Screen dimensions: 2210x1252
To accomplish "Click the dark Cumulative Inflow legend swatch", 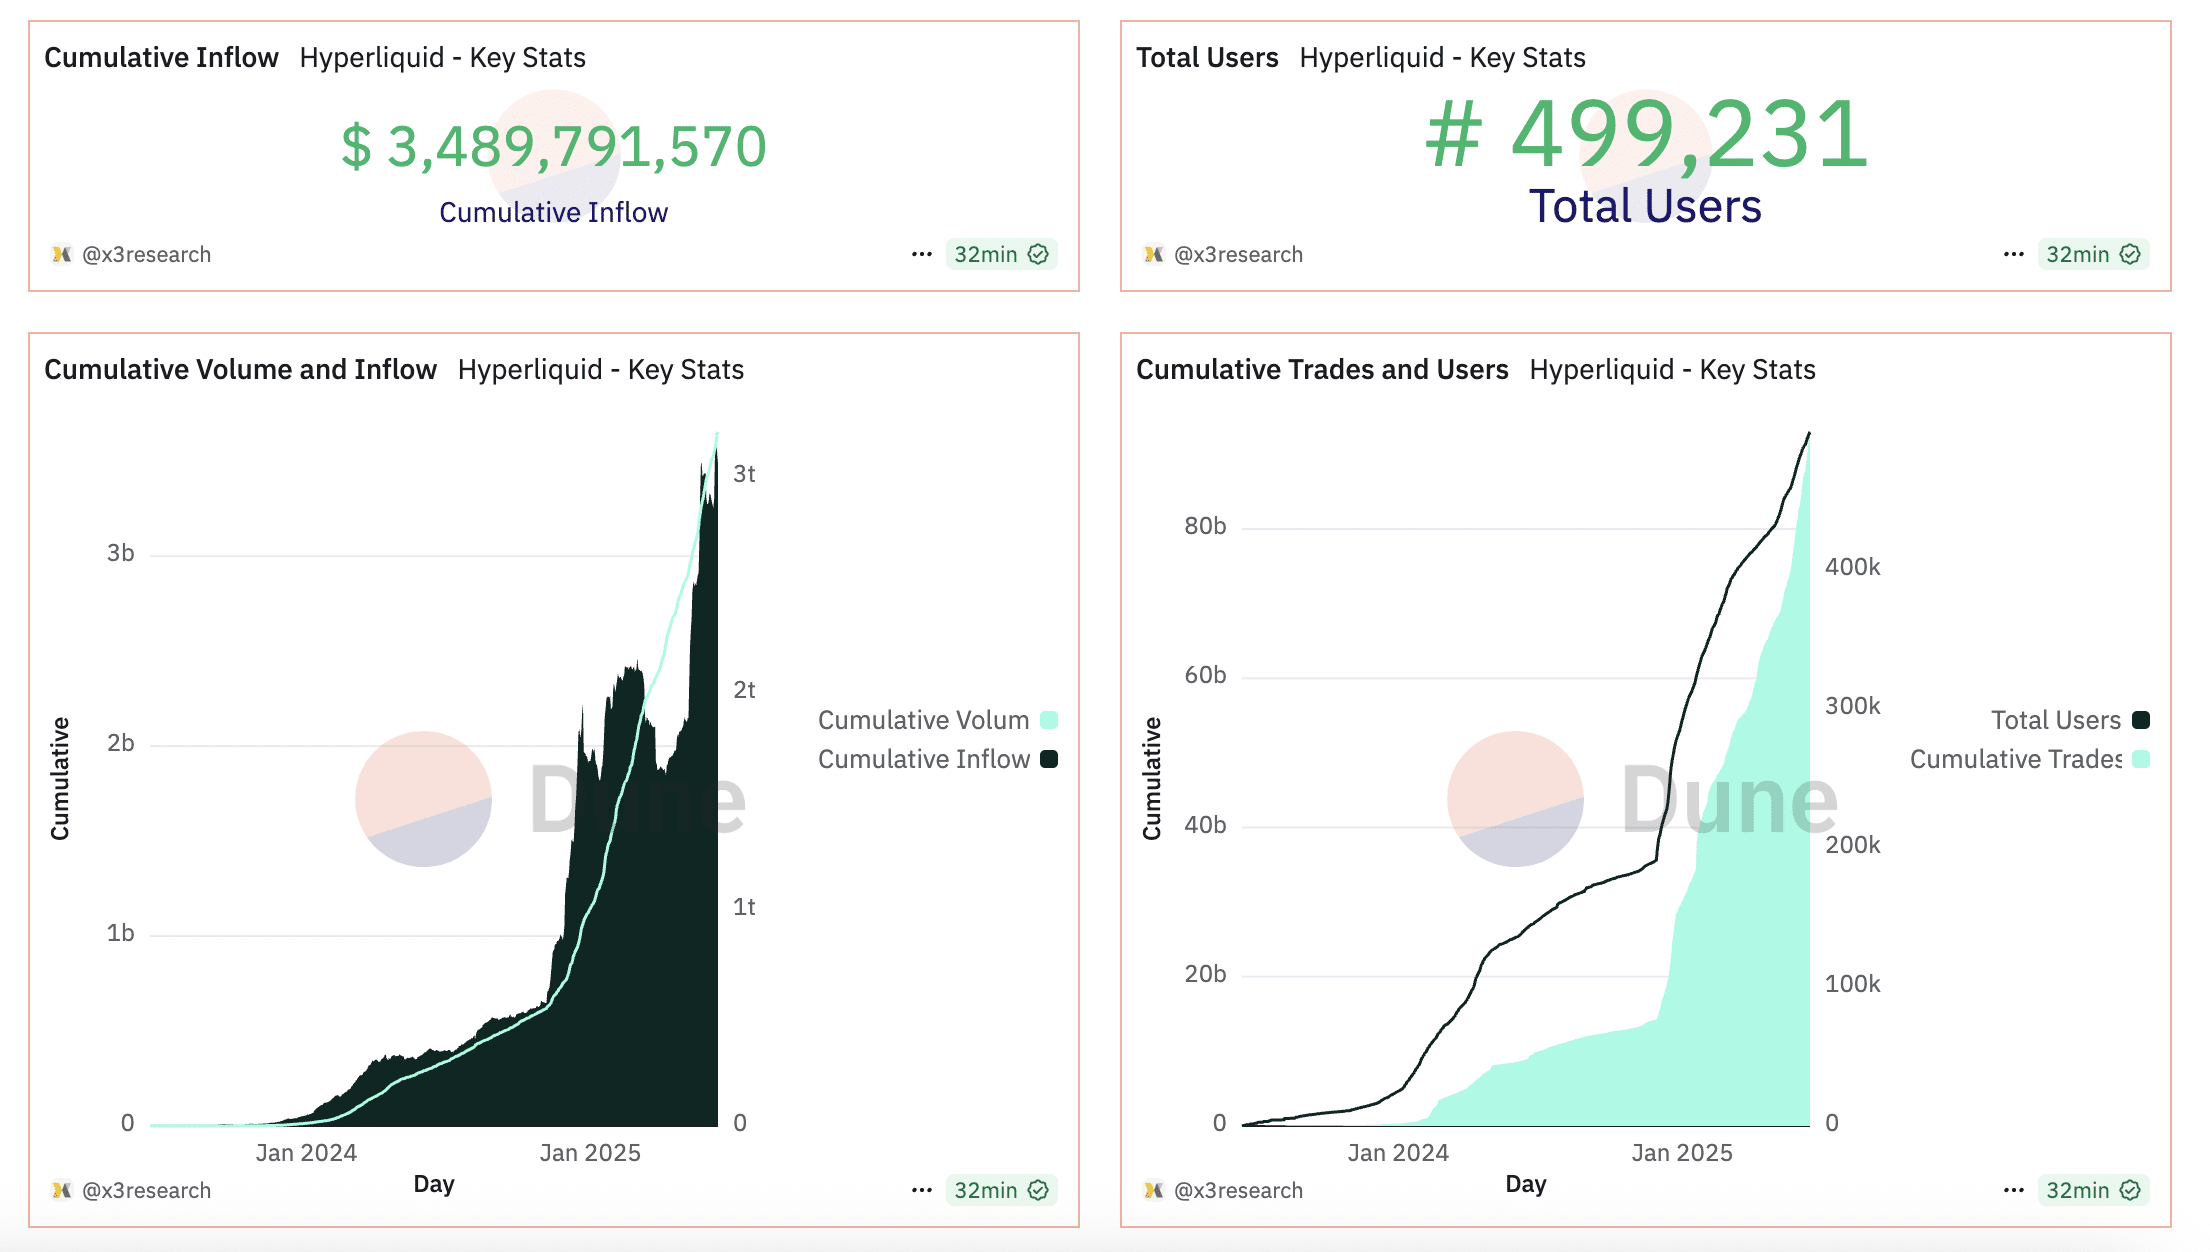I will pyautogui.click(x=1049, y=759).
